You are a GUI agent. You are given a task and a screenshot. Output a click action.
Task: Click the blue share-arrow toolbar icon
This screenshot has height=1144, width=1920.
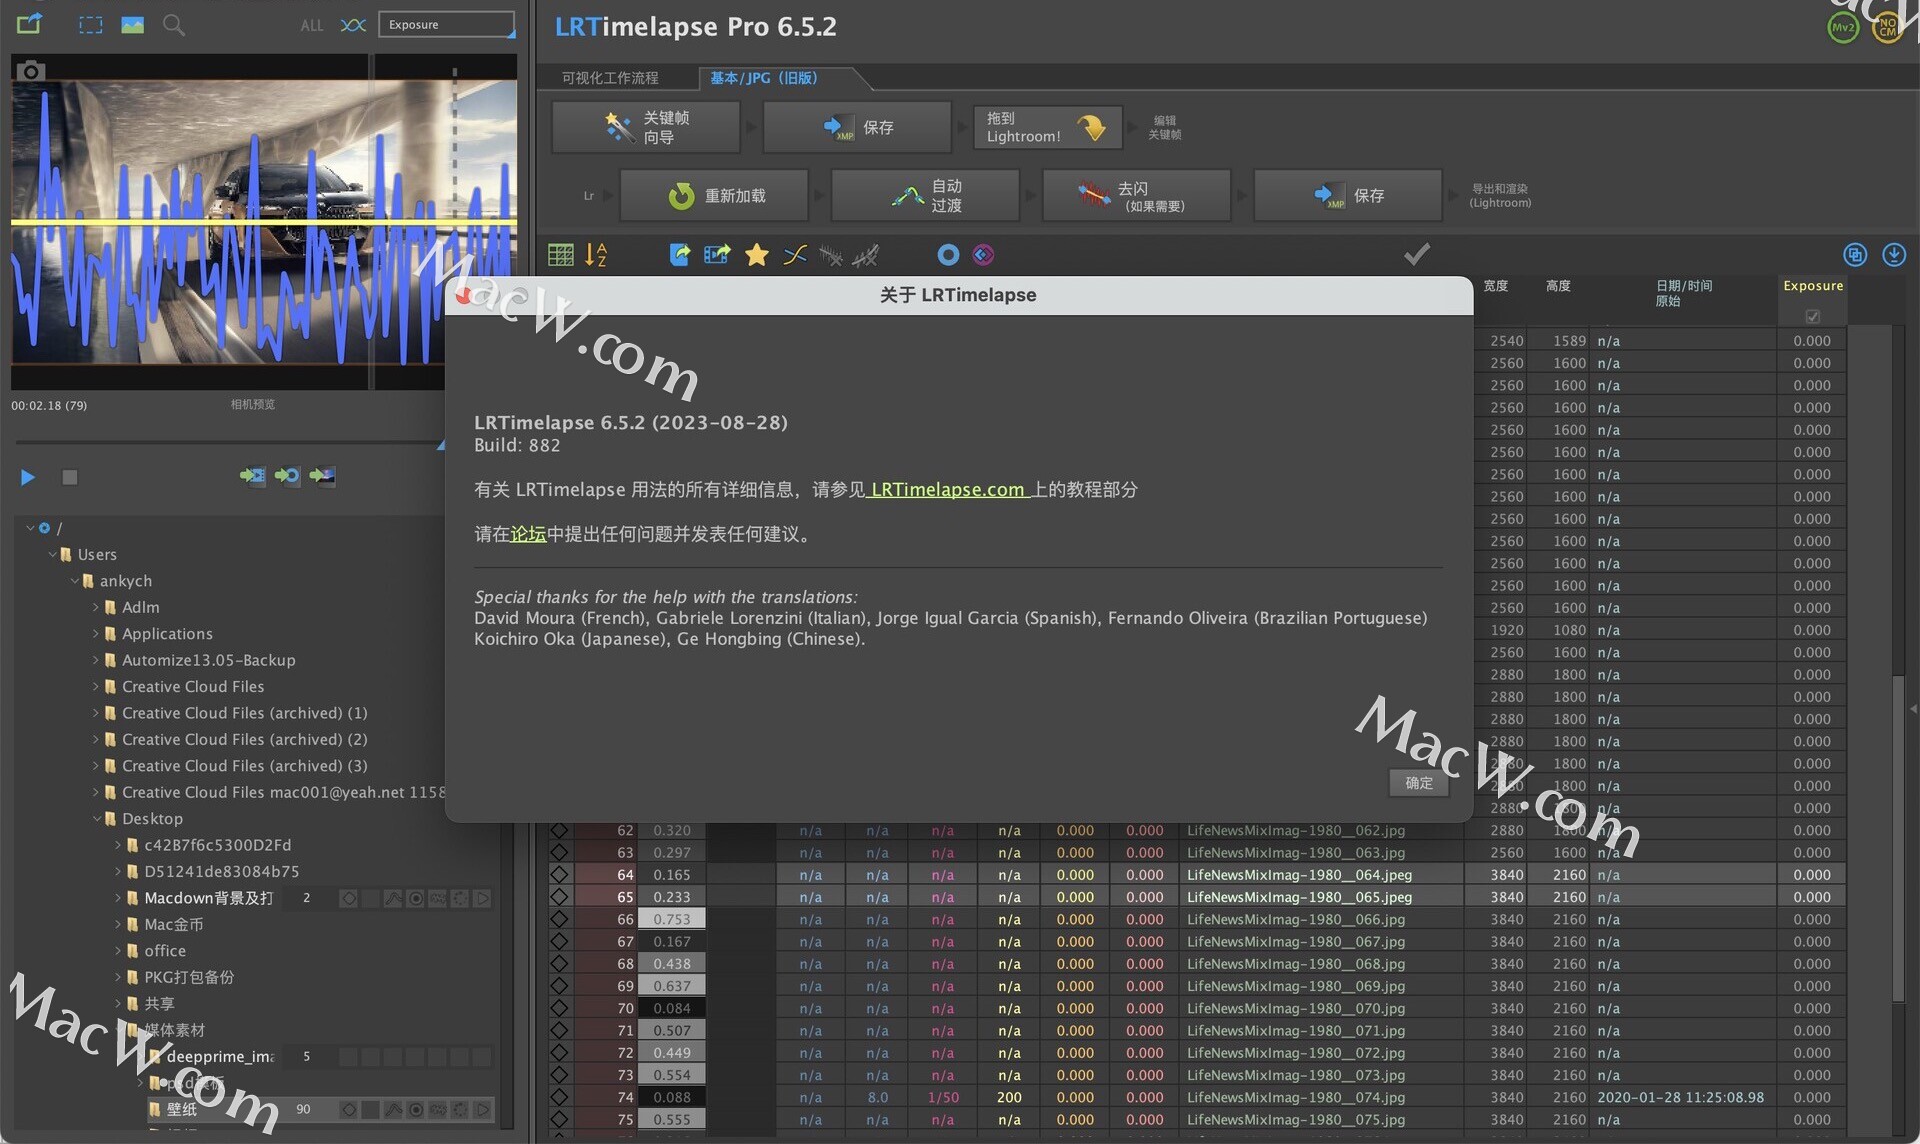coord(680,255)
